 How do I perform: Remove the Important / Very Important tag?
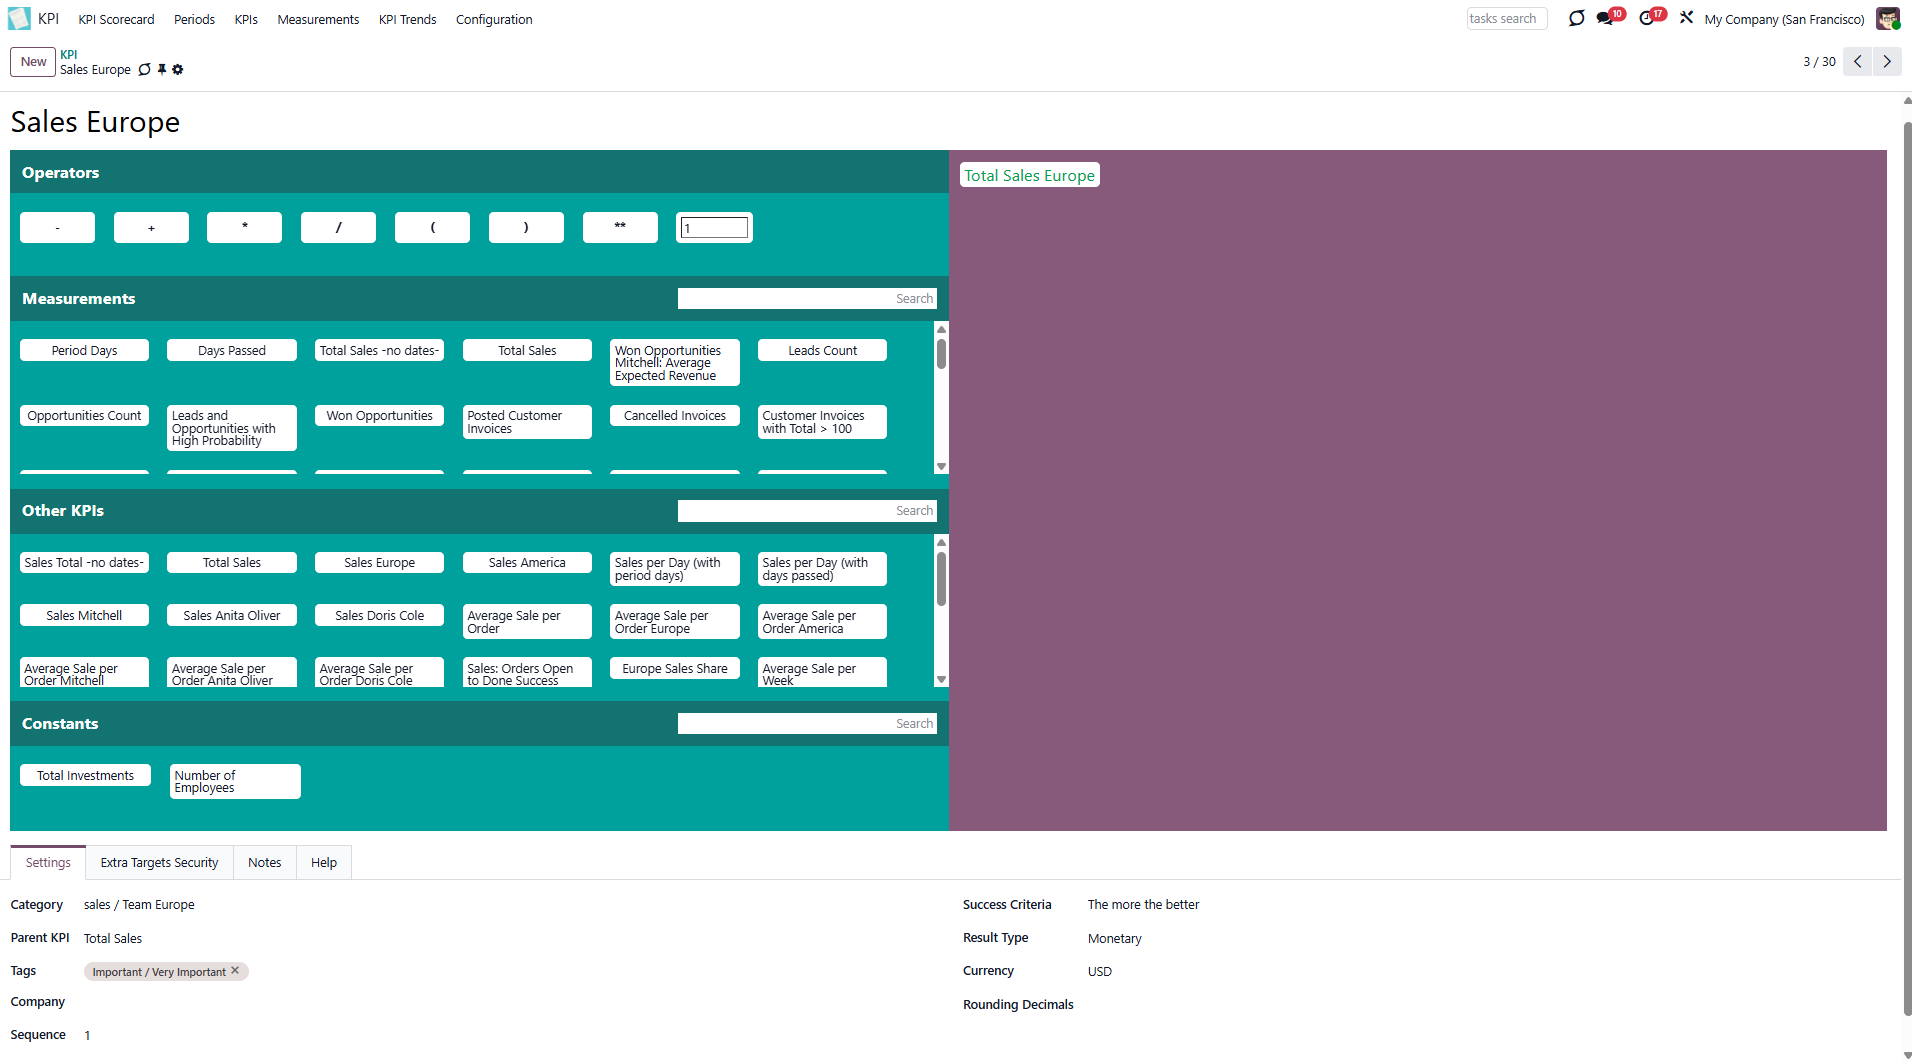pyautogui.click(x=235, y=971)
